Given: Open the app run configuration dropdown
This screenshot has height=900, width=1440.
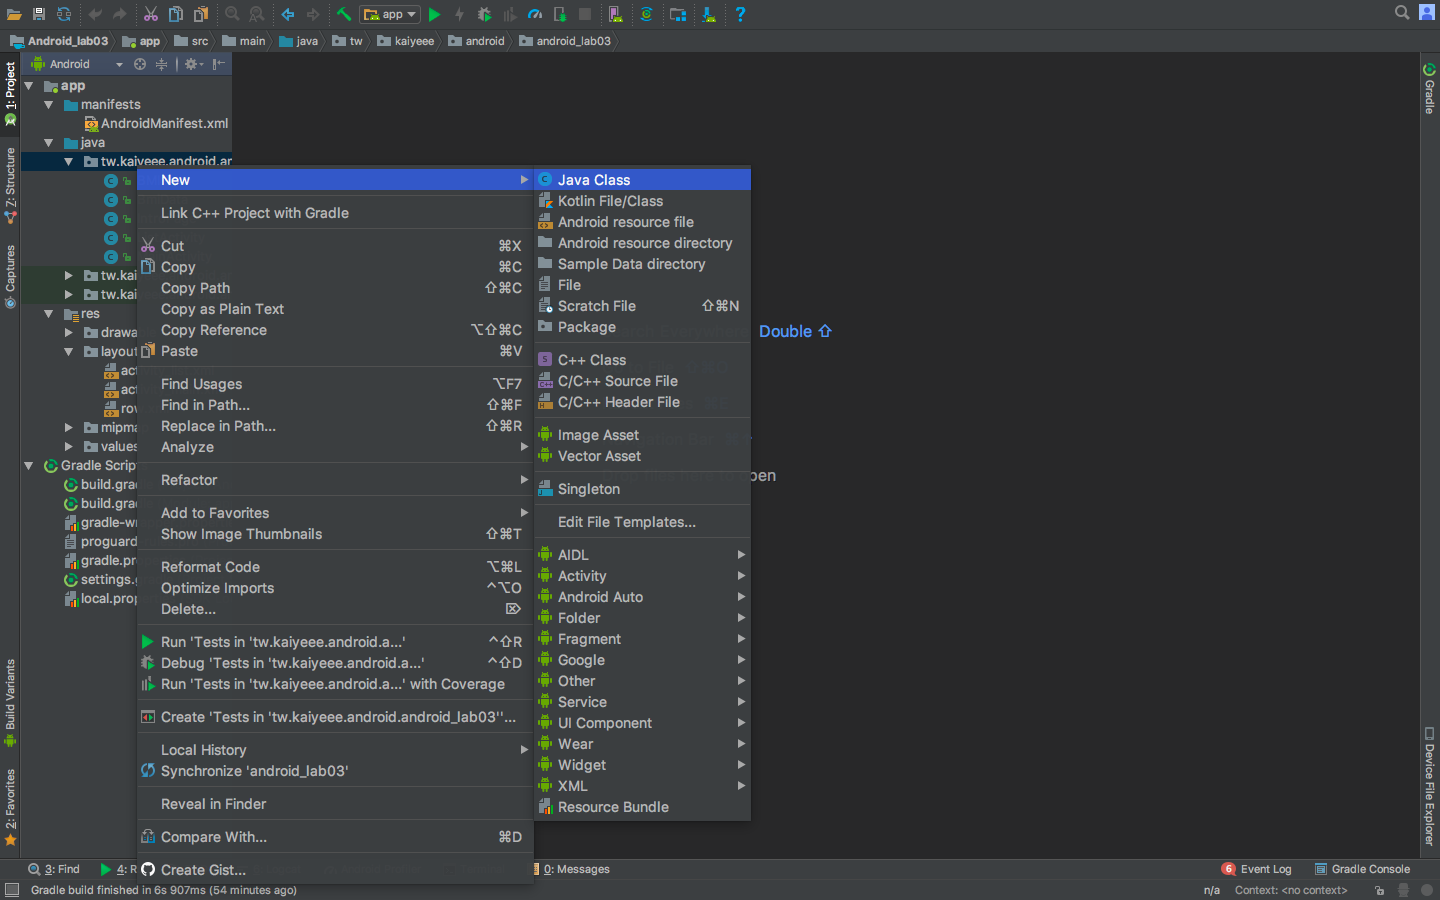Looking at the screenshot, I should 390,14.
